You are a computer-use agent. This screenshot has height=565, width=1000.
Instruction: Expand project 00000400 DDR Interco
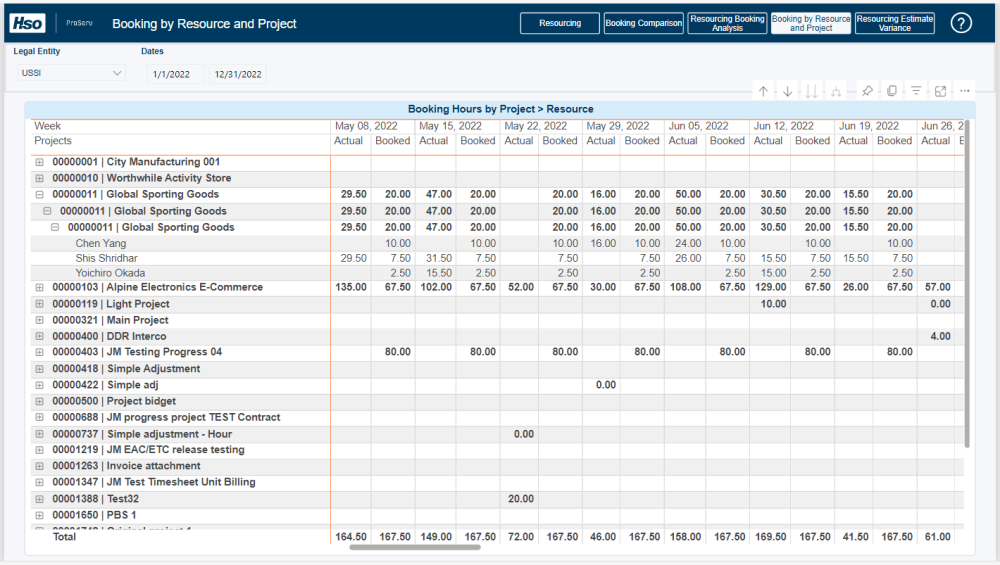coord(40,336)
